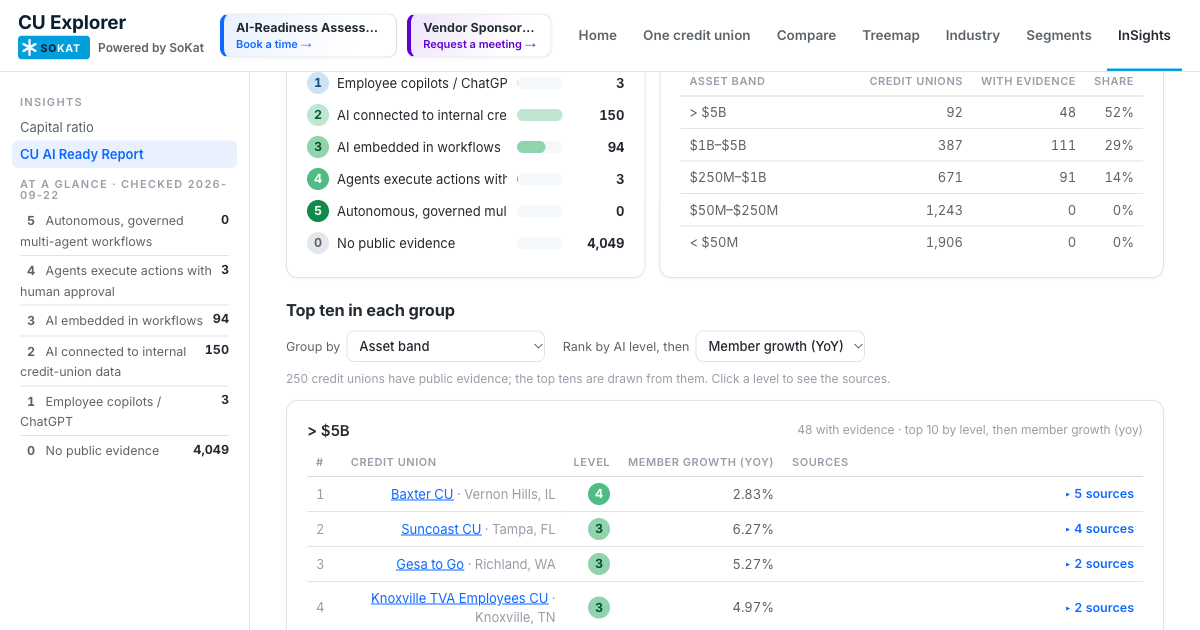The image size is (1200, 630).
Task: Click the SoKat logo badge
Action: [54, 47]
